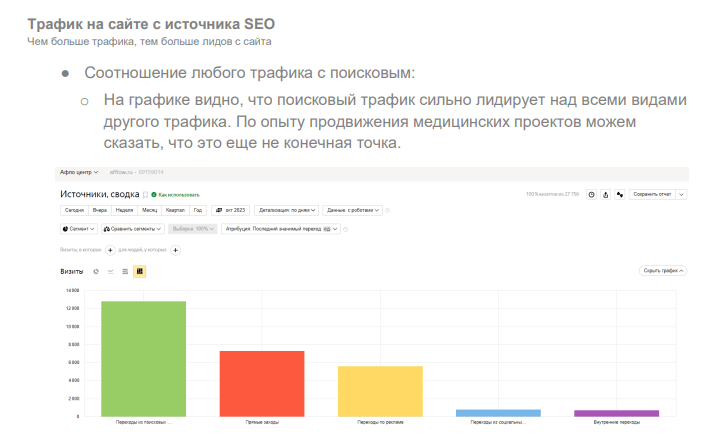Image resolution: width=711 pixels, height=446 pixels.
Task: Click the clock history icon near Сохранить отчет
Action: [x=591, y=194]
